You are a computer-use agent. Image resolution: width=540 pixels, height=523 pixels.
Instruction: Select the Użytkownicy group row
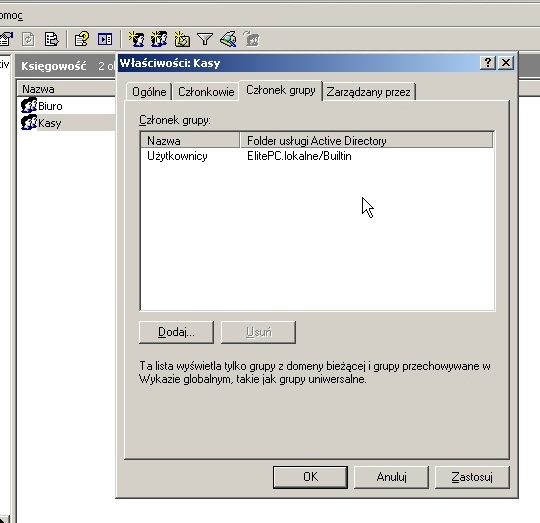[317, 156]
